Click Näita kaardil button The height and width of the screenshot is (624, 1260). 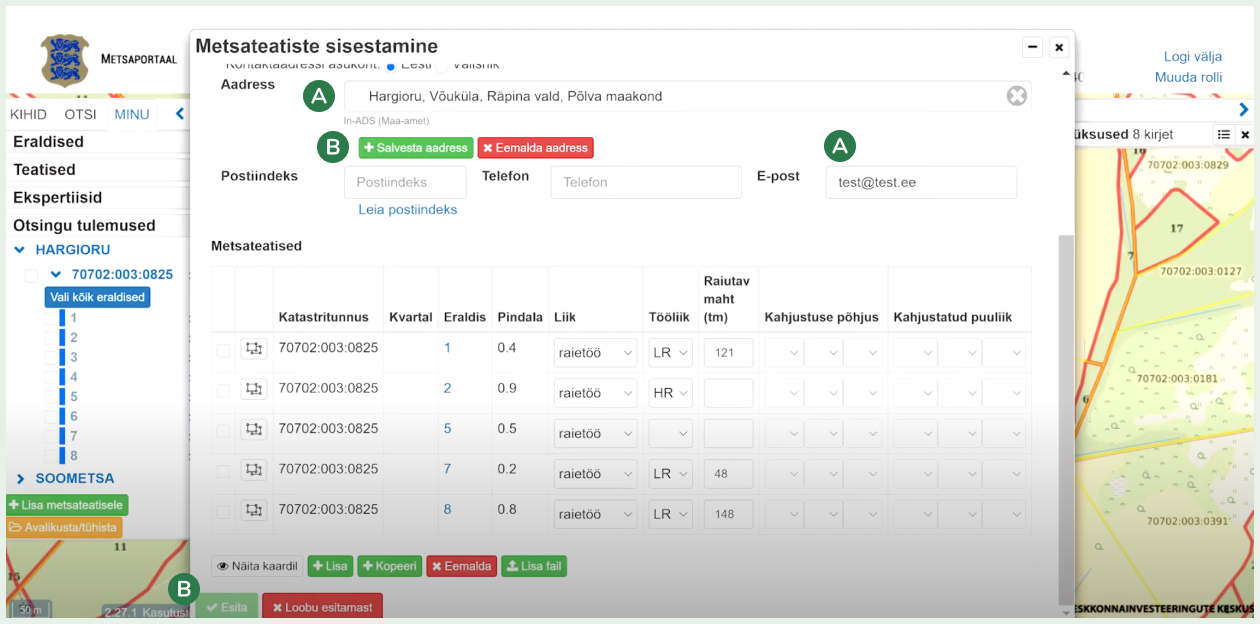257,566
